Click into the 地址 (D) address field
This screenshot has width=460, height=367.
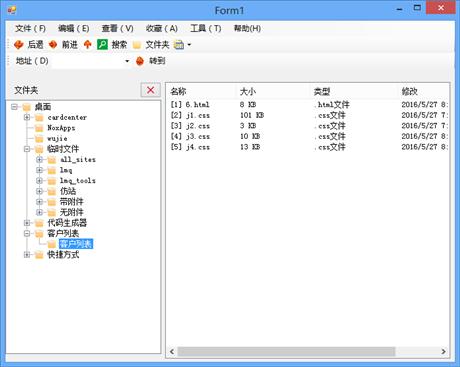[x=87, y=61]
